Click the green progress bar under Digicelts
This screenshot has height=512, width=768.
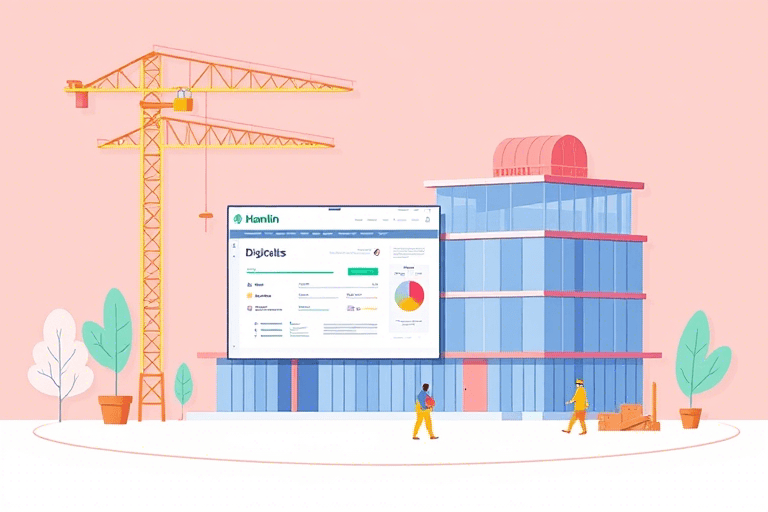[289, 271]
